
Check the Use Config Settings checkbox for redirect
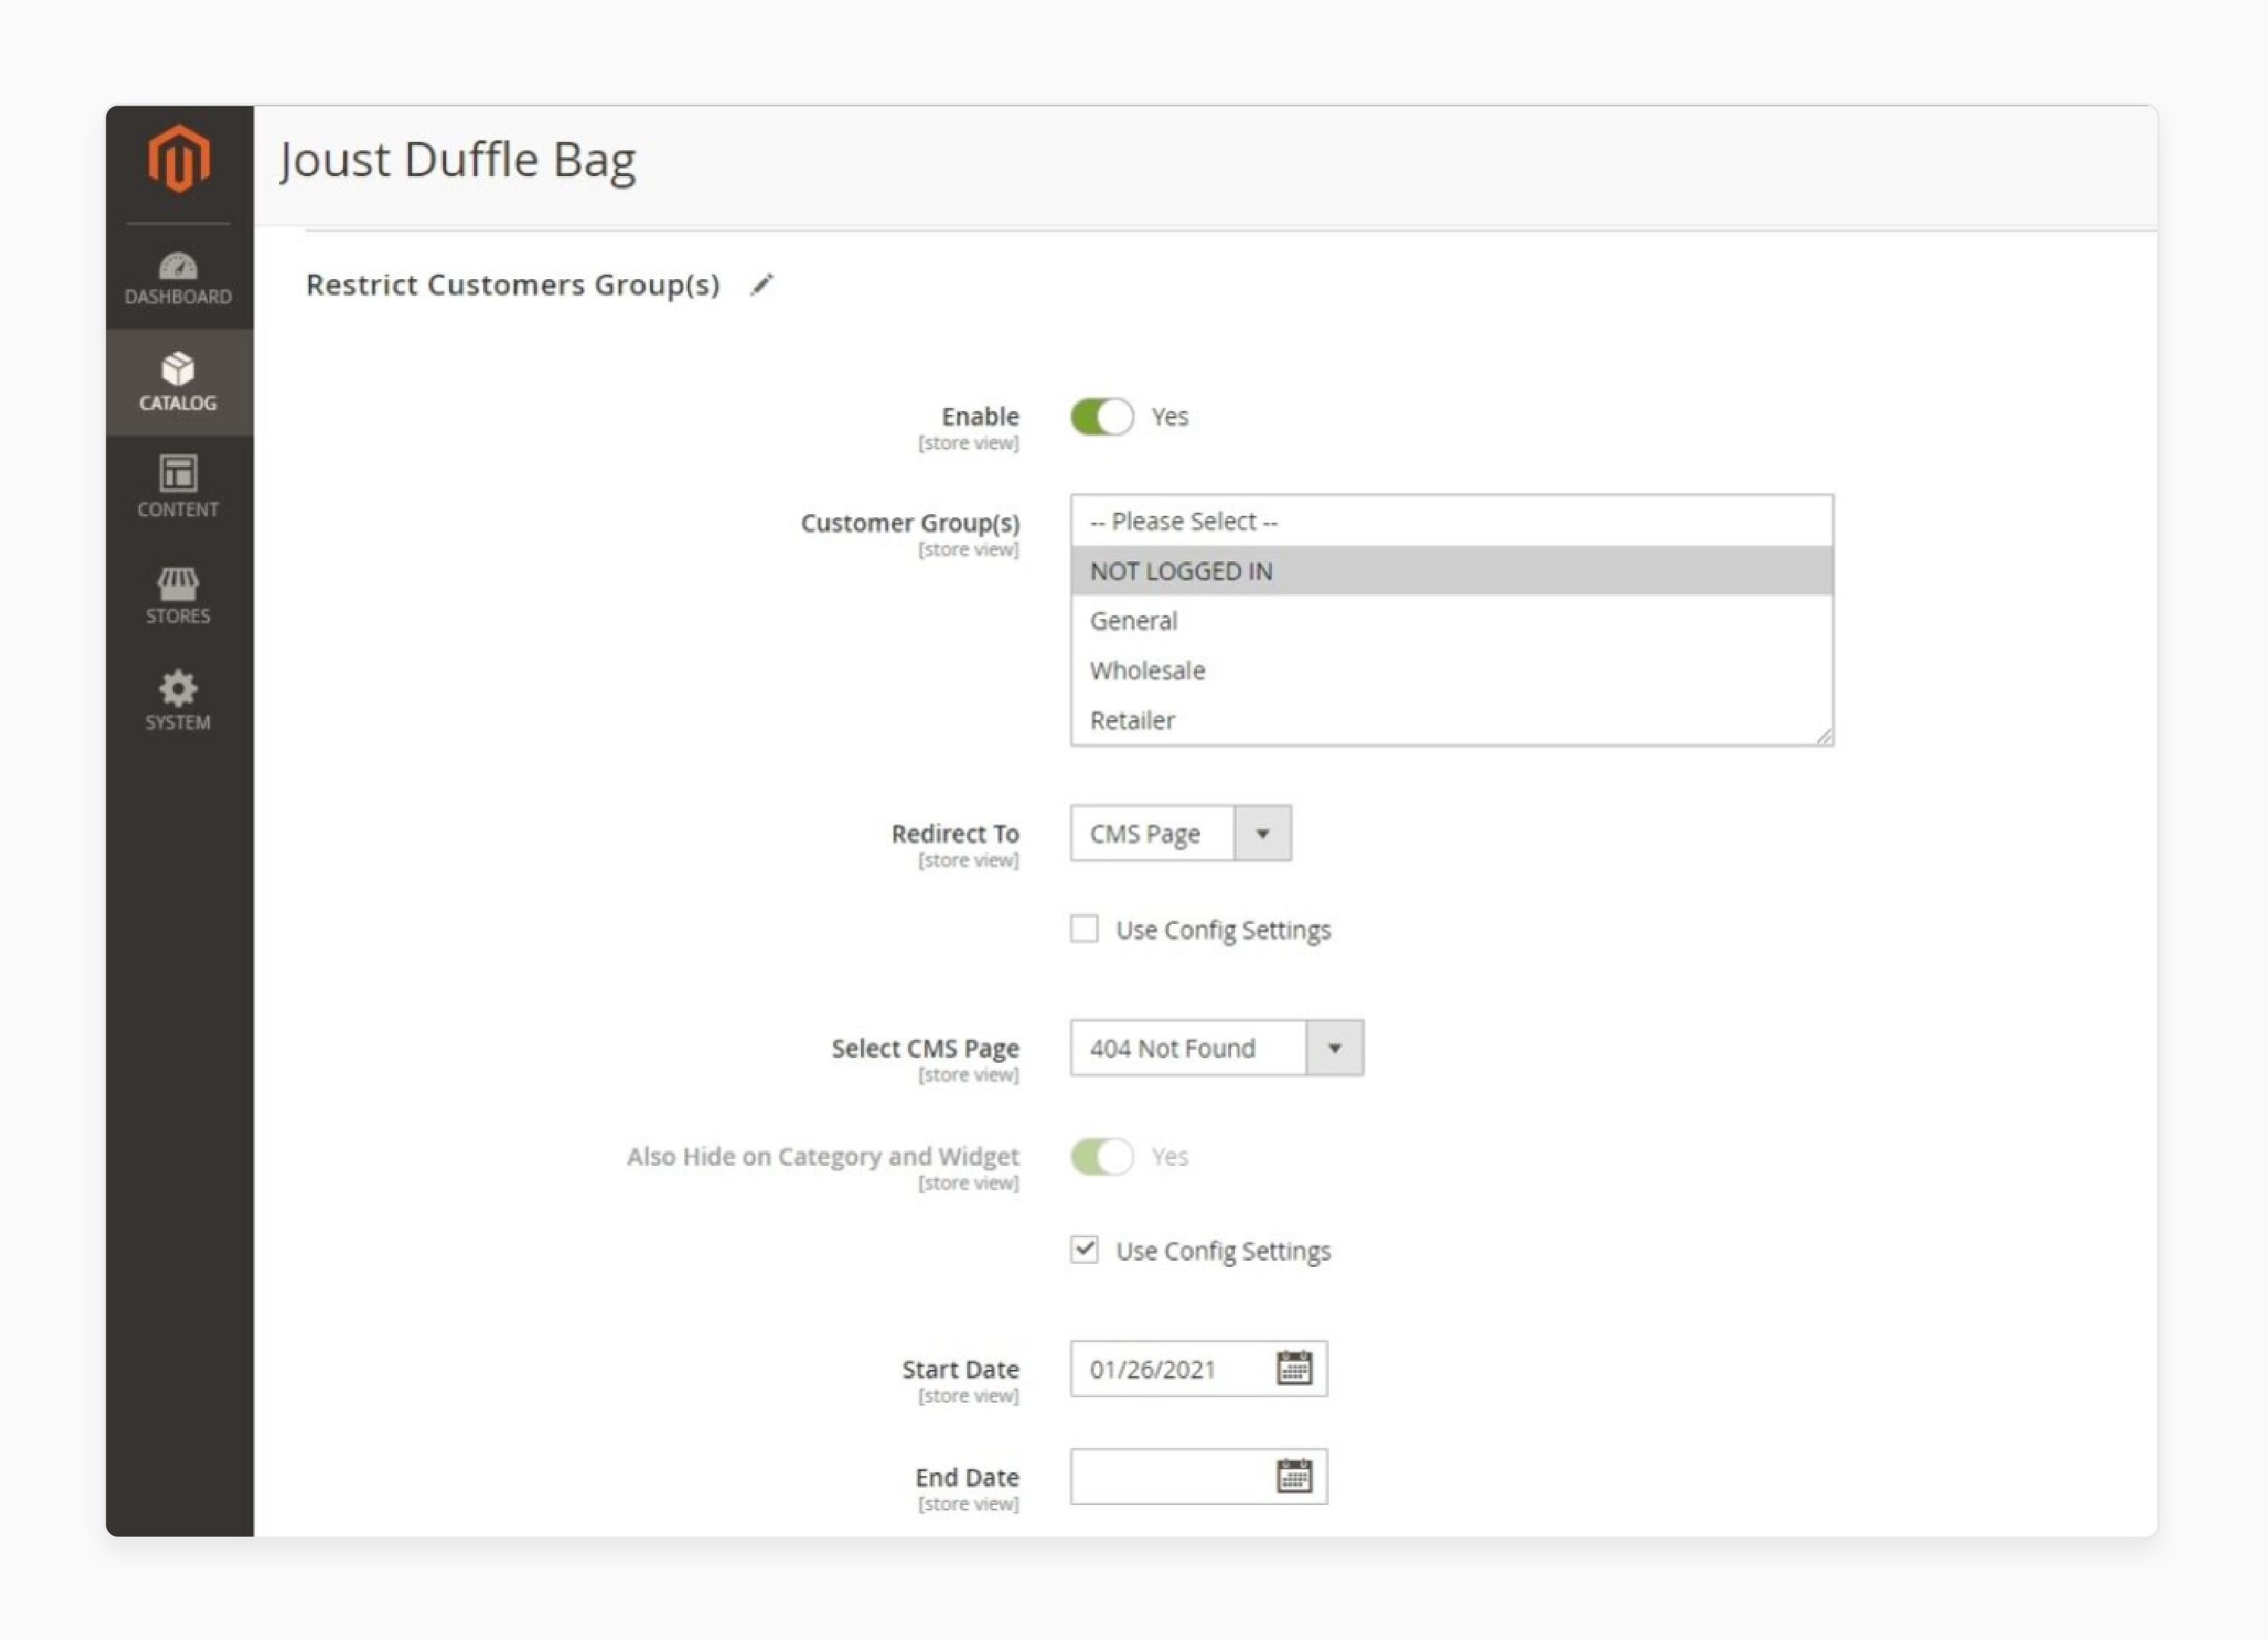tap(1086, 928)
